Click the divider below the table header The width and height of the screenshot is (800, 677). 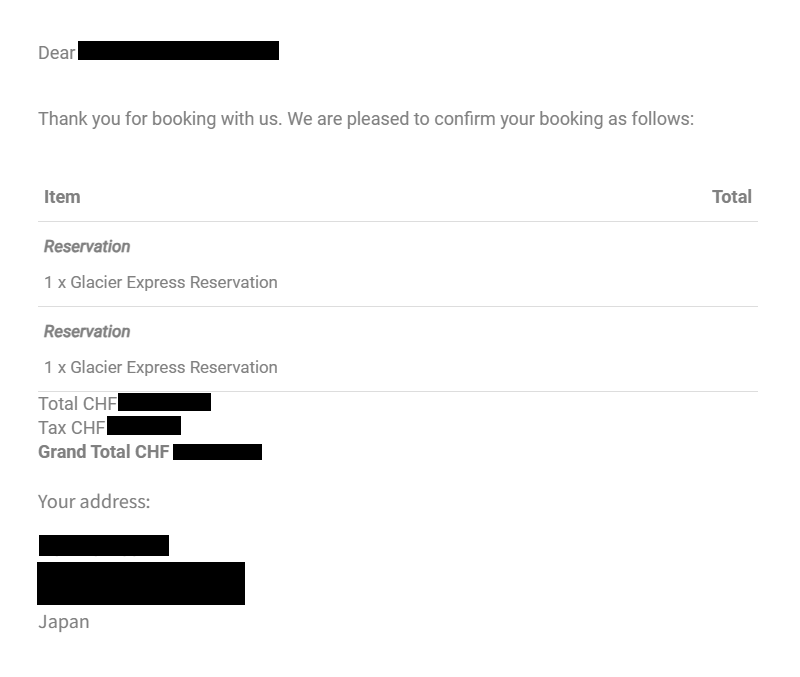pos(398,221)
